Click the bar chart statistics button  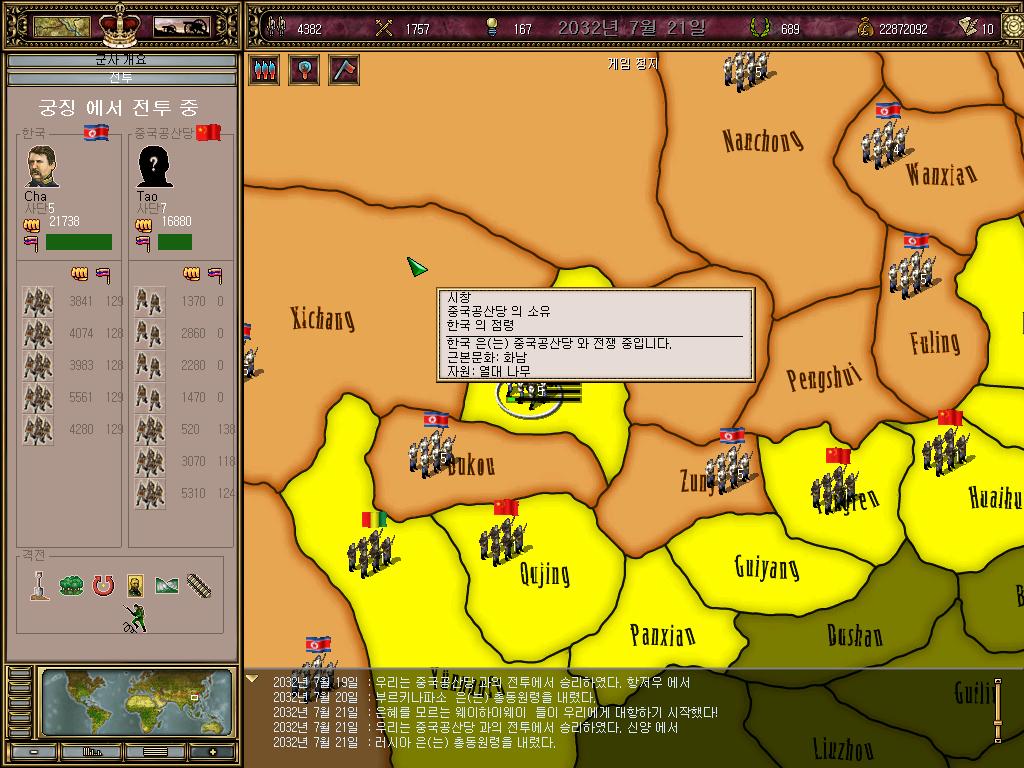pyautogui.click(x=92, y=752)
